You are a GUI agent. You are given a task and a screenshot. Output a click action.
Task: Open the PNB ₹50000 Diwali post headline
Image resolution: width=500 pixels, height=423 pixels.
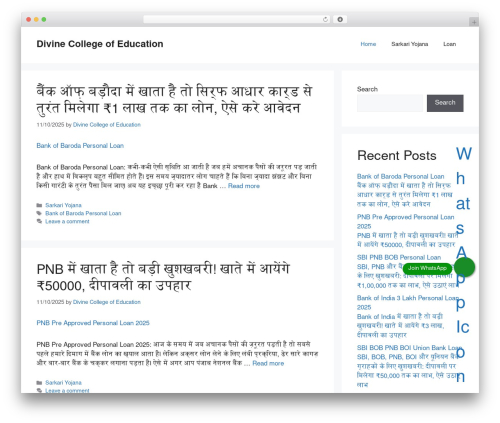coord(163,277)
